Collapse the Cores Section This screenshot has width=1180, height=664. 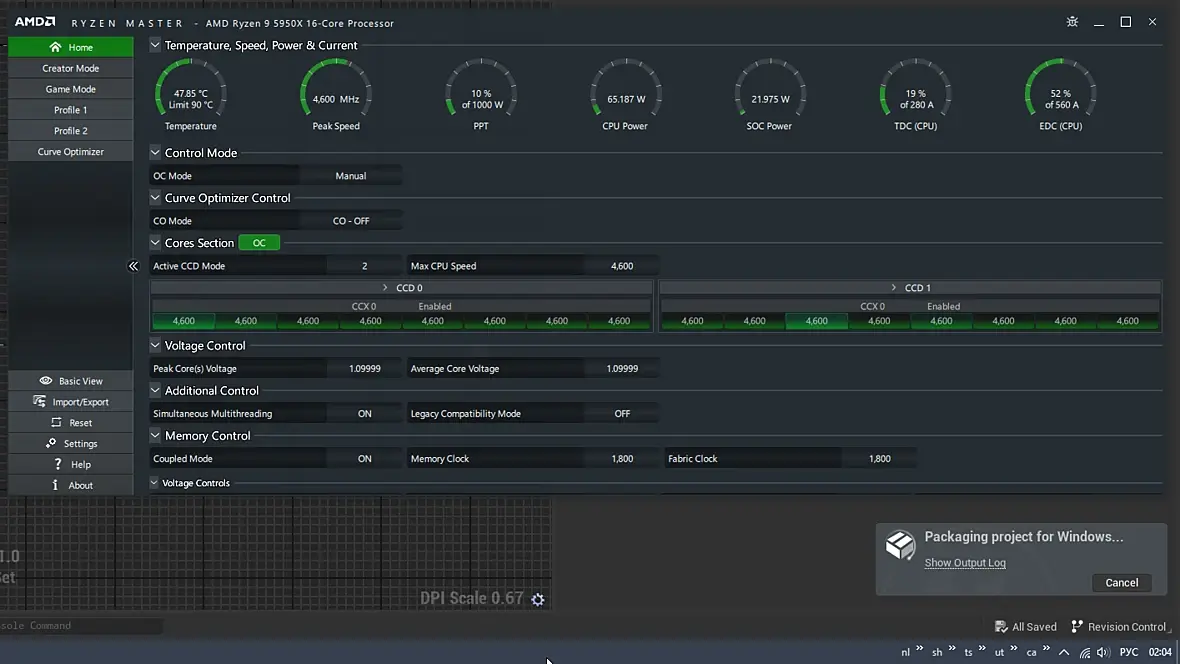tap(155, 243)
